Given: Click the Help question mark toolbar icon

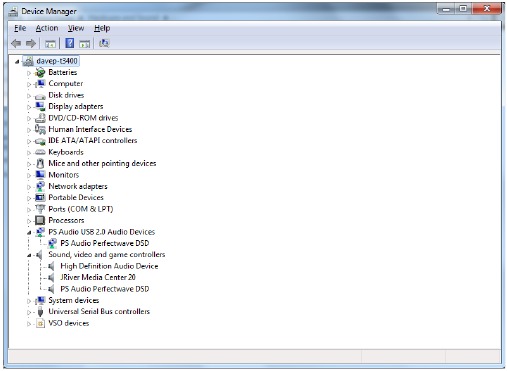Looking at the screenshot, I should coord(70,43).
